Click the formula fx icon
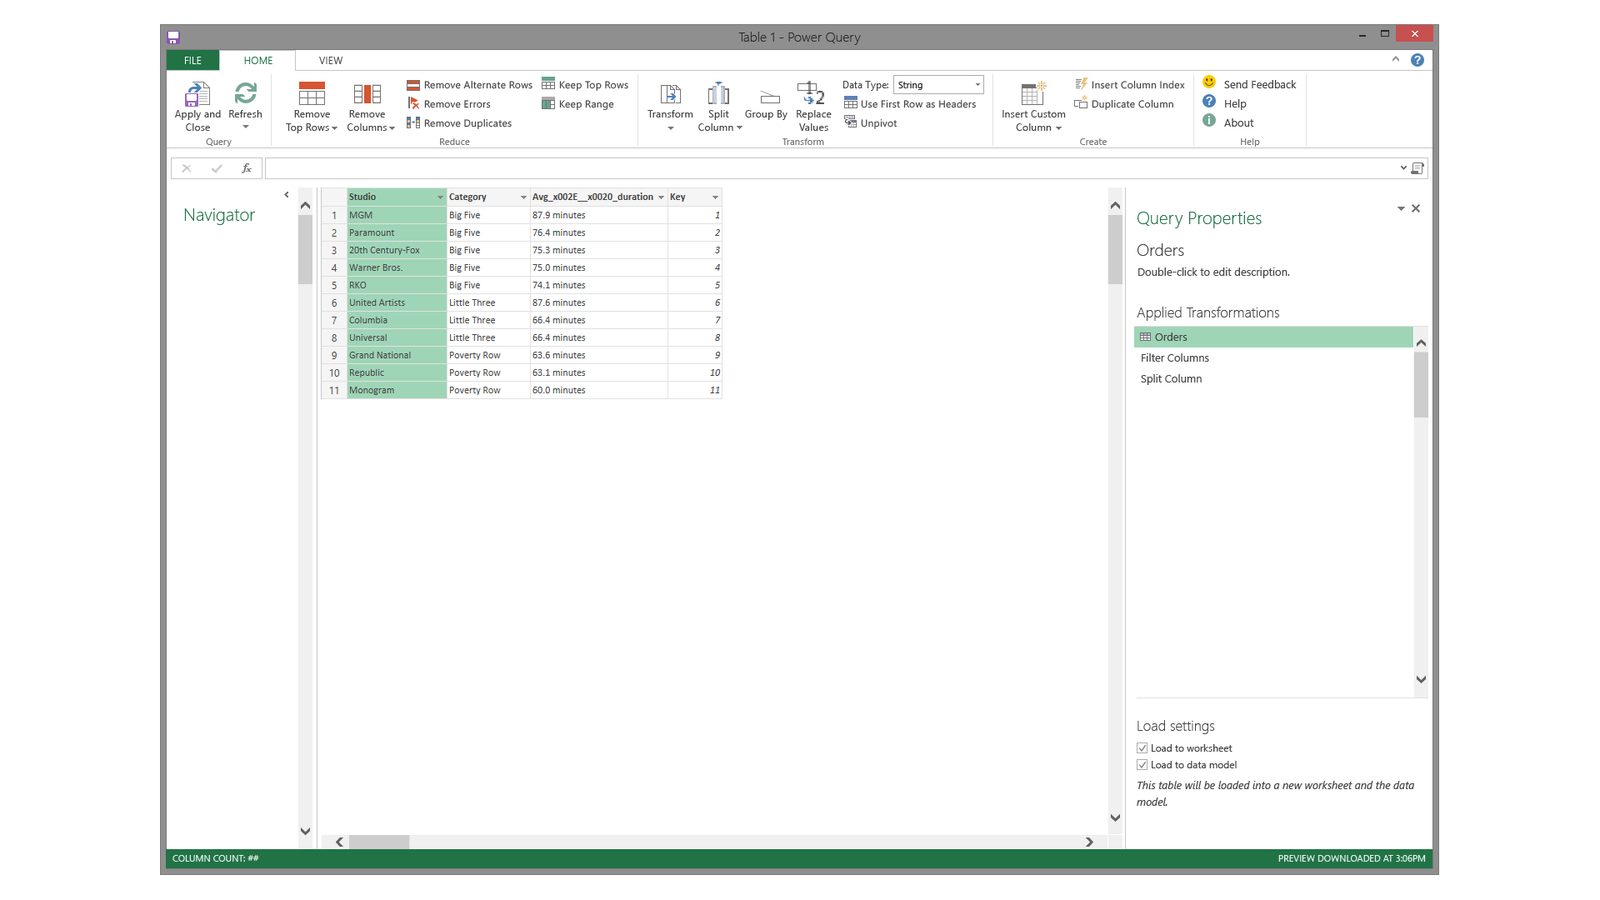 [246, 168]
